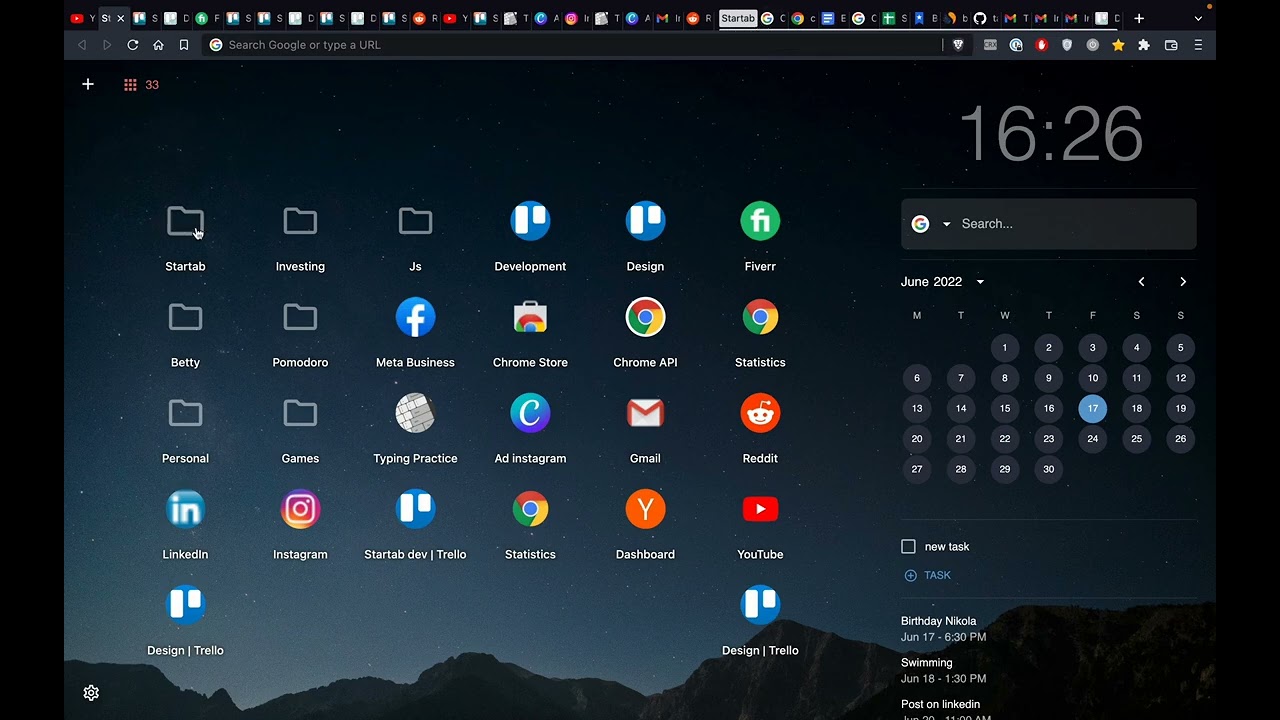Add a new TASK

click(x=928, y=575)
